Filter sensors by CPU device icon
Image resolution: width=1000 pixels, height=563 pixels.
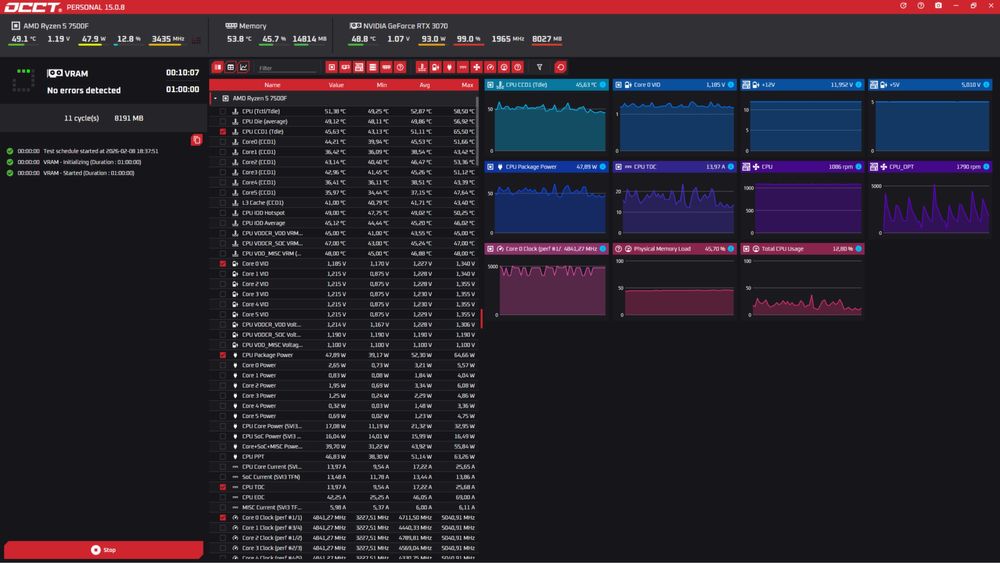pyautogui.click(x=332, y=67)
